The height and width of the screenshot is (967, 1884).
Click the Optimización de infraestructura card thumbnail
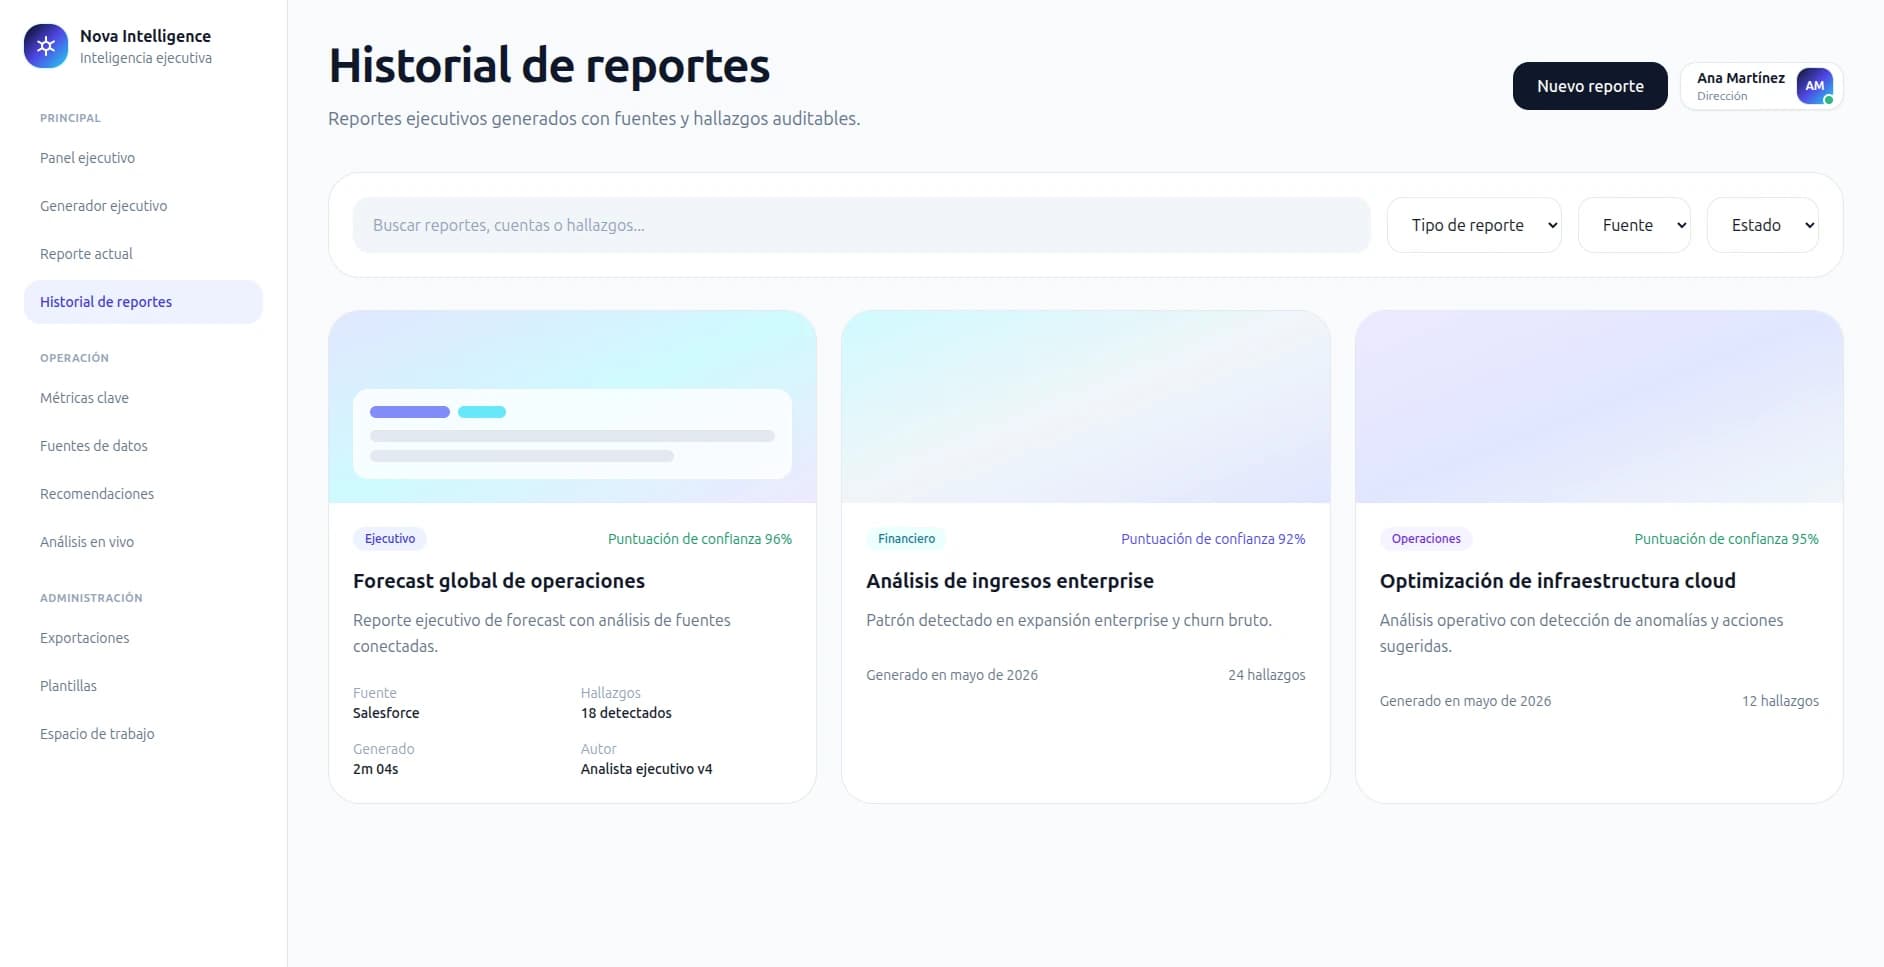[x=1599, y=407]
